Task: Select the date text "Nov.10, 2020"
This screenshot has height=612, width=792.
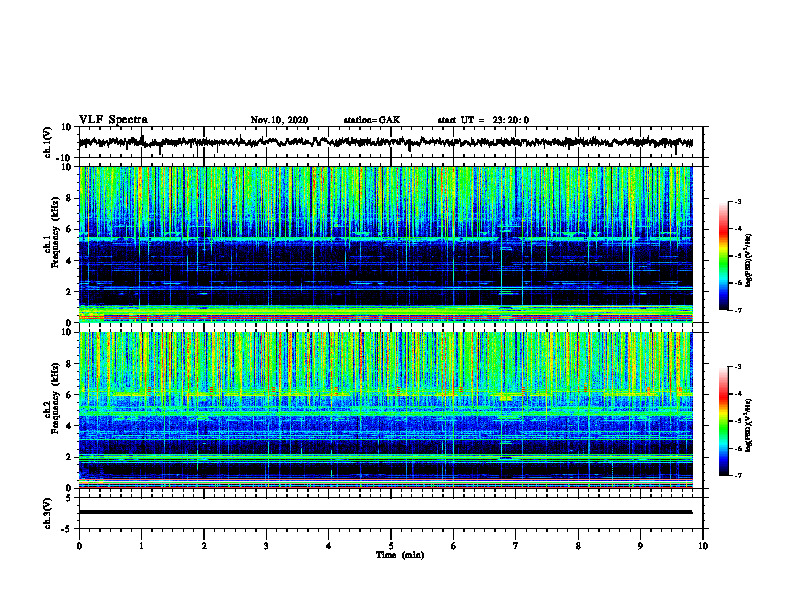Action: click(x=279, y=120)
